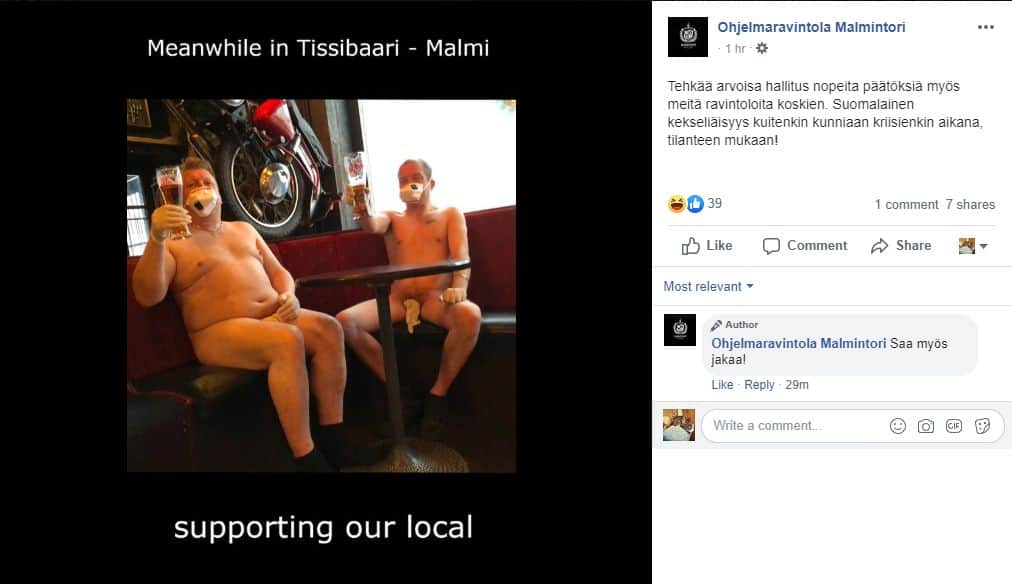The height and width of the screenshot is (584, 1012).
Task: View the 1 comment link
Action: click(x=906, y=205)
